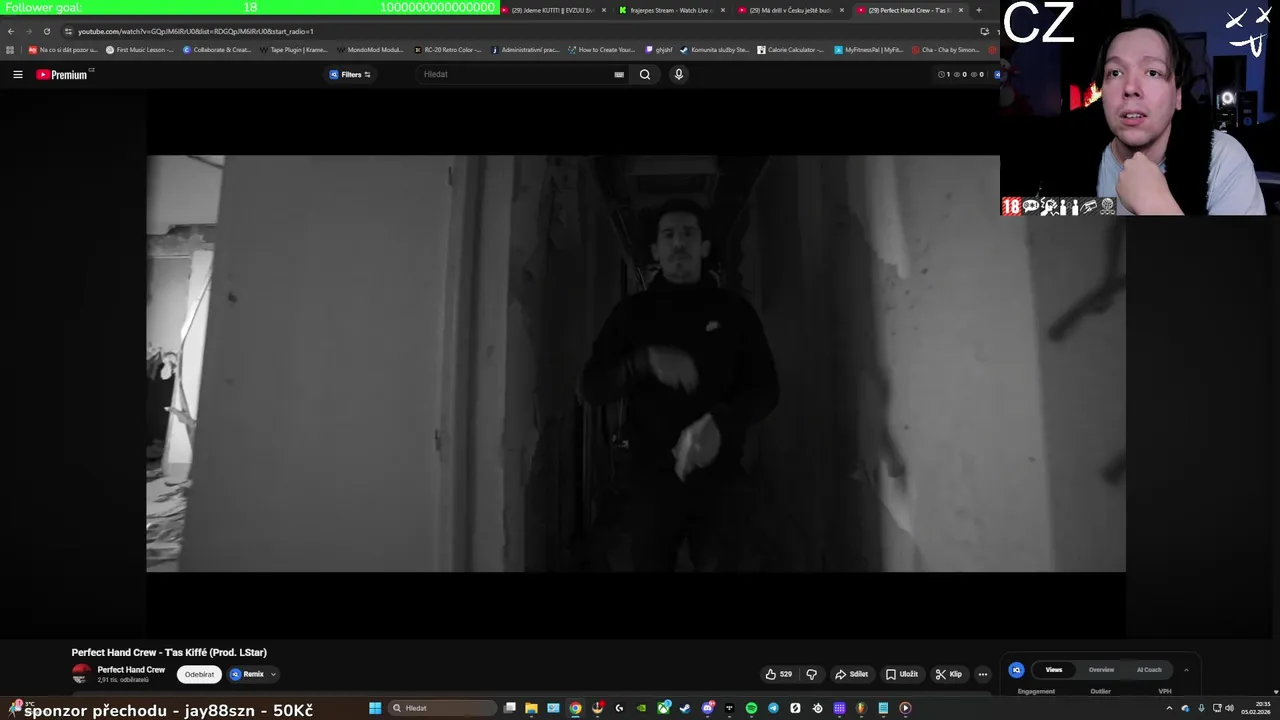Open clock showing 20:35
The width and height of the screenshot is (1280, 720).
pos(1255,708)
